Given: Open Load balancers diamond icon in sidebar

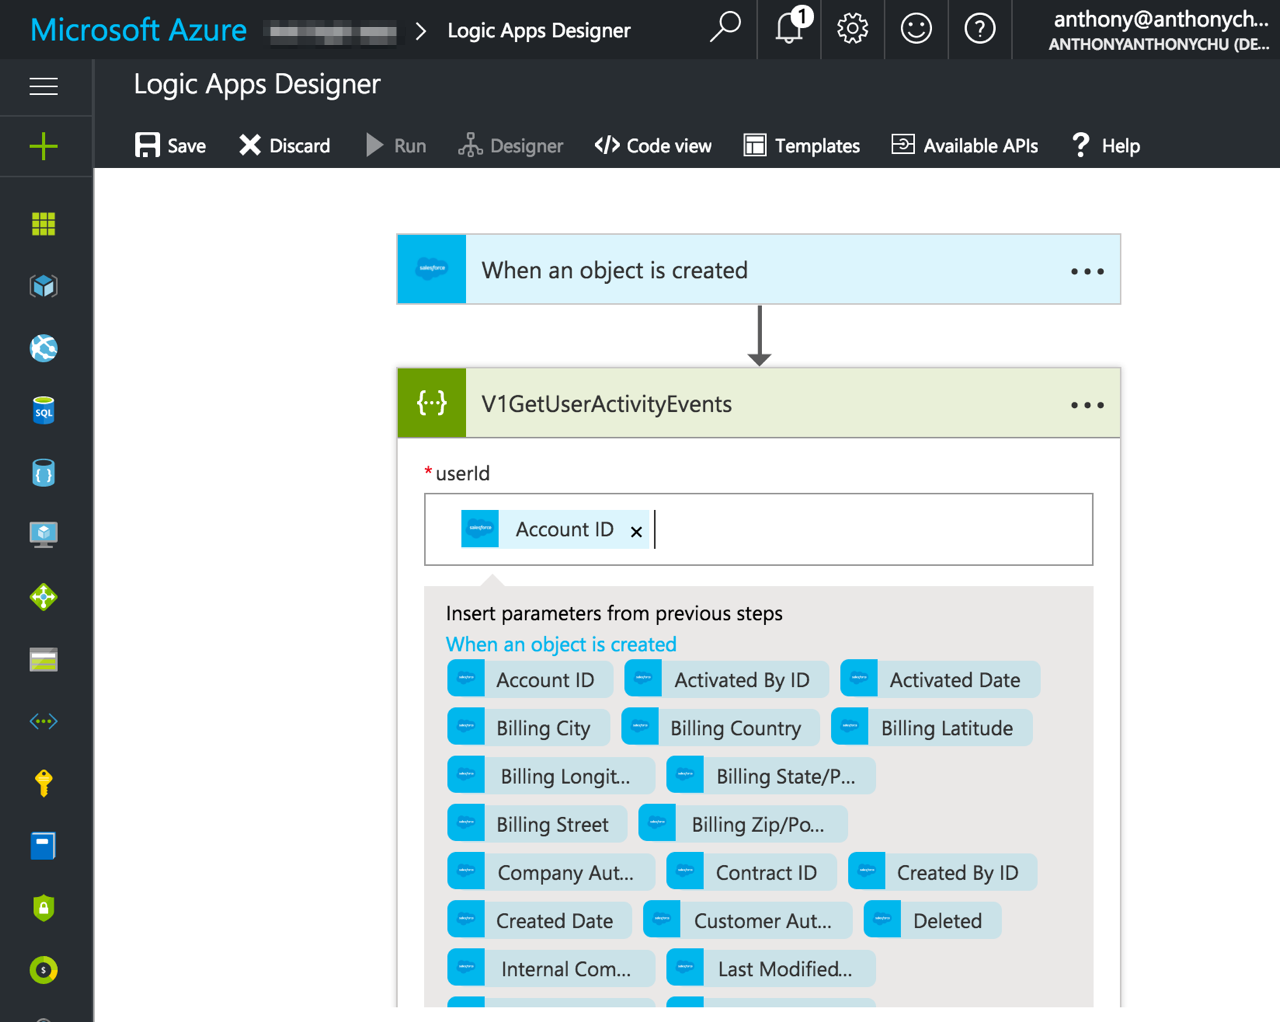Looking at the screenshot, I should click(43, 597).
